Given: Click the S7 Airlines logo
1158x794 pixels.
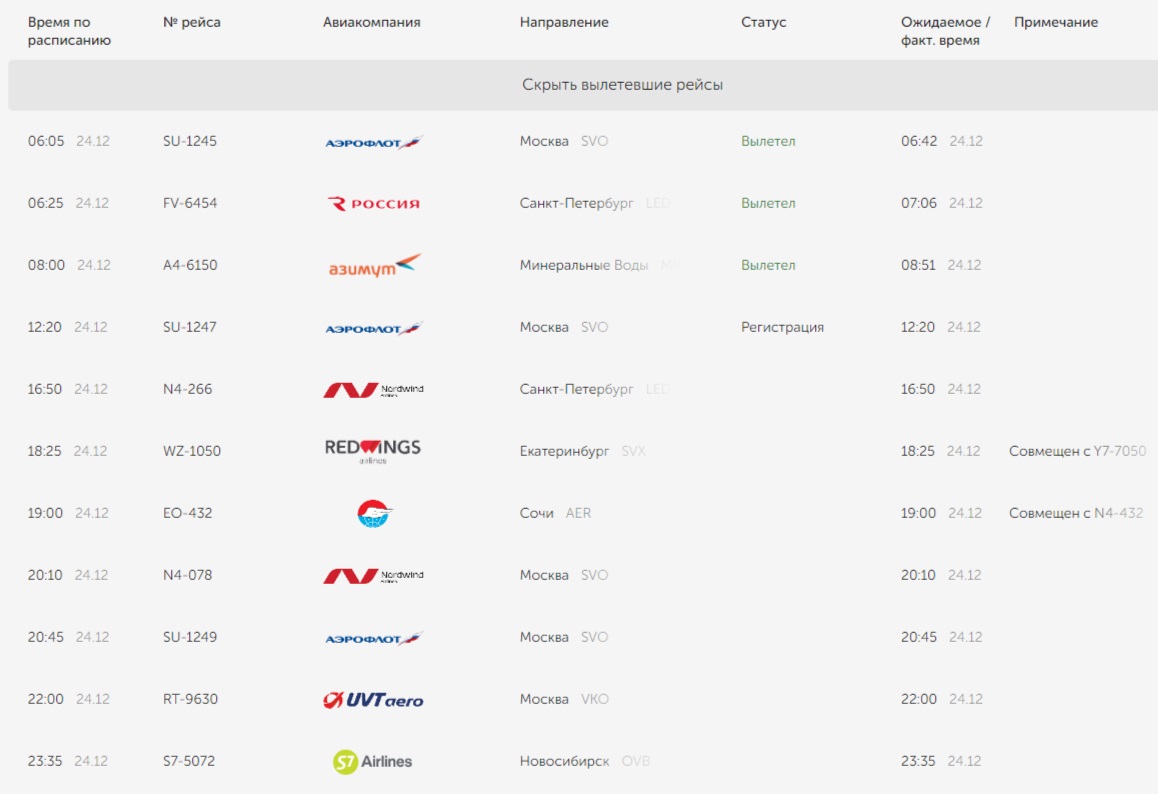Looking at the screenshot, I should click(x=373, y=762).
